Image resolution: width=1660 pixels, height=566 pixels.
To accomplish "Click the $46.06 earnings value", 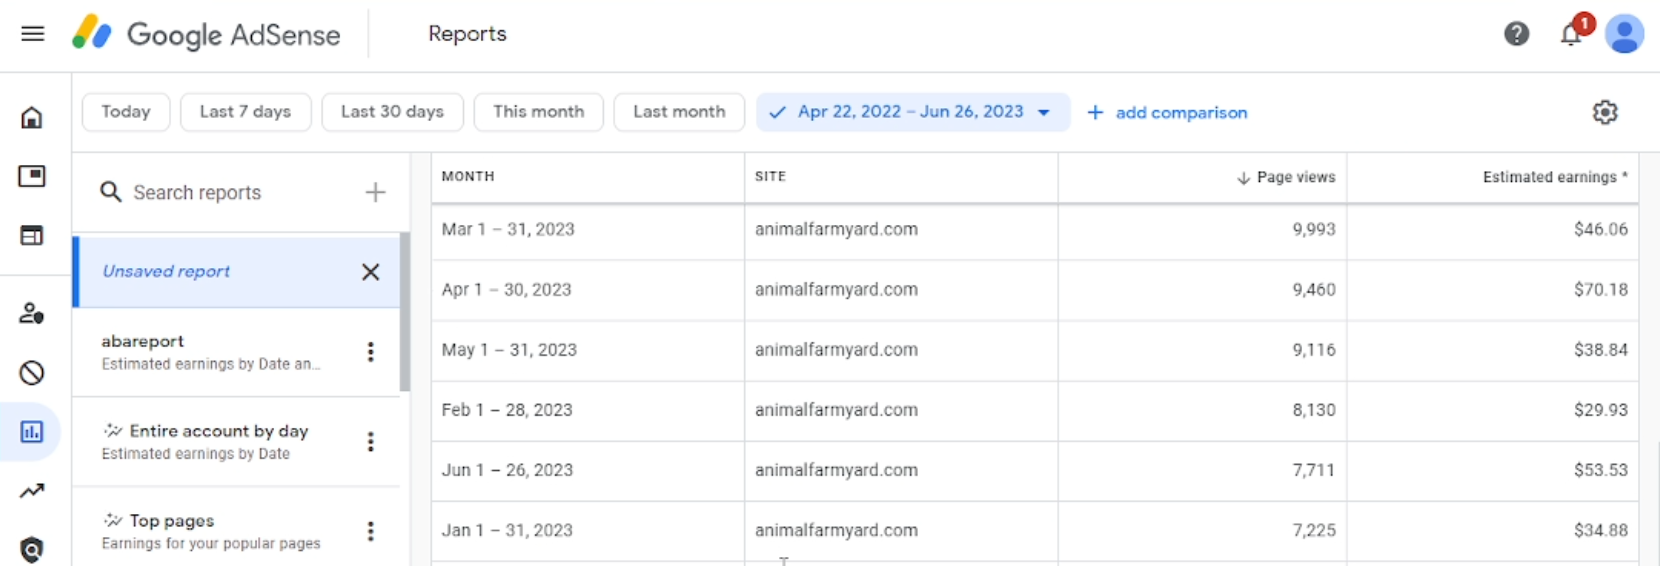I will coord(1601,230).
